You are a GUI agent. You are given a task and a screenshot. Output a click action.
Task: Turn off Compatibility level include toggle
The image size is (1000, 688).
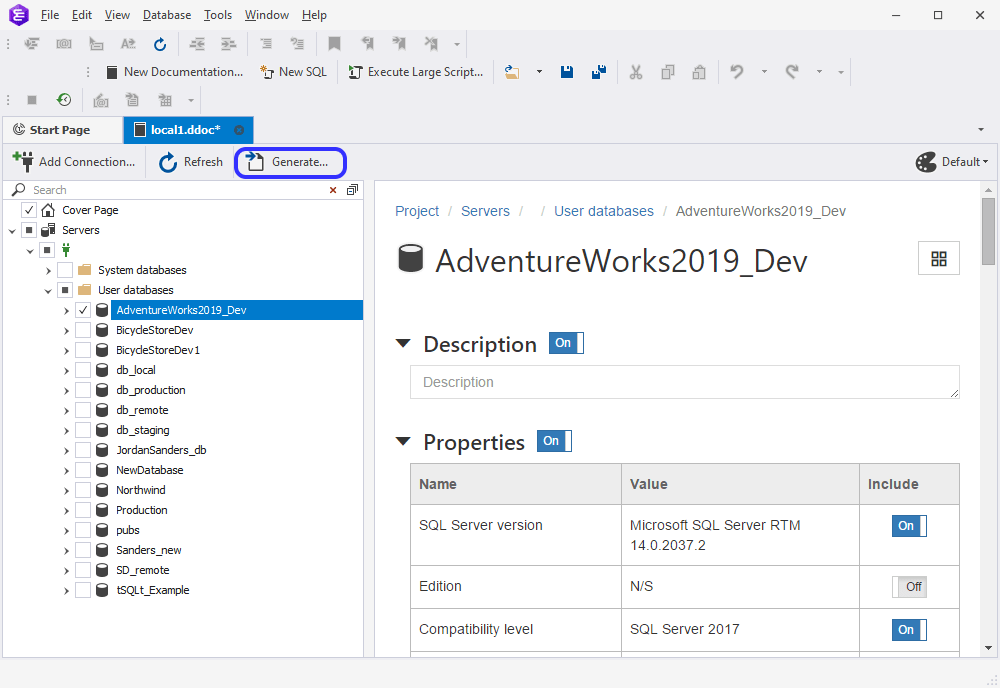point(909,630)
